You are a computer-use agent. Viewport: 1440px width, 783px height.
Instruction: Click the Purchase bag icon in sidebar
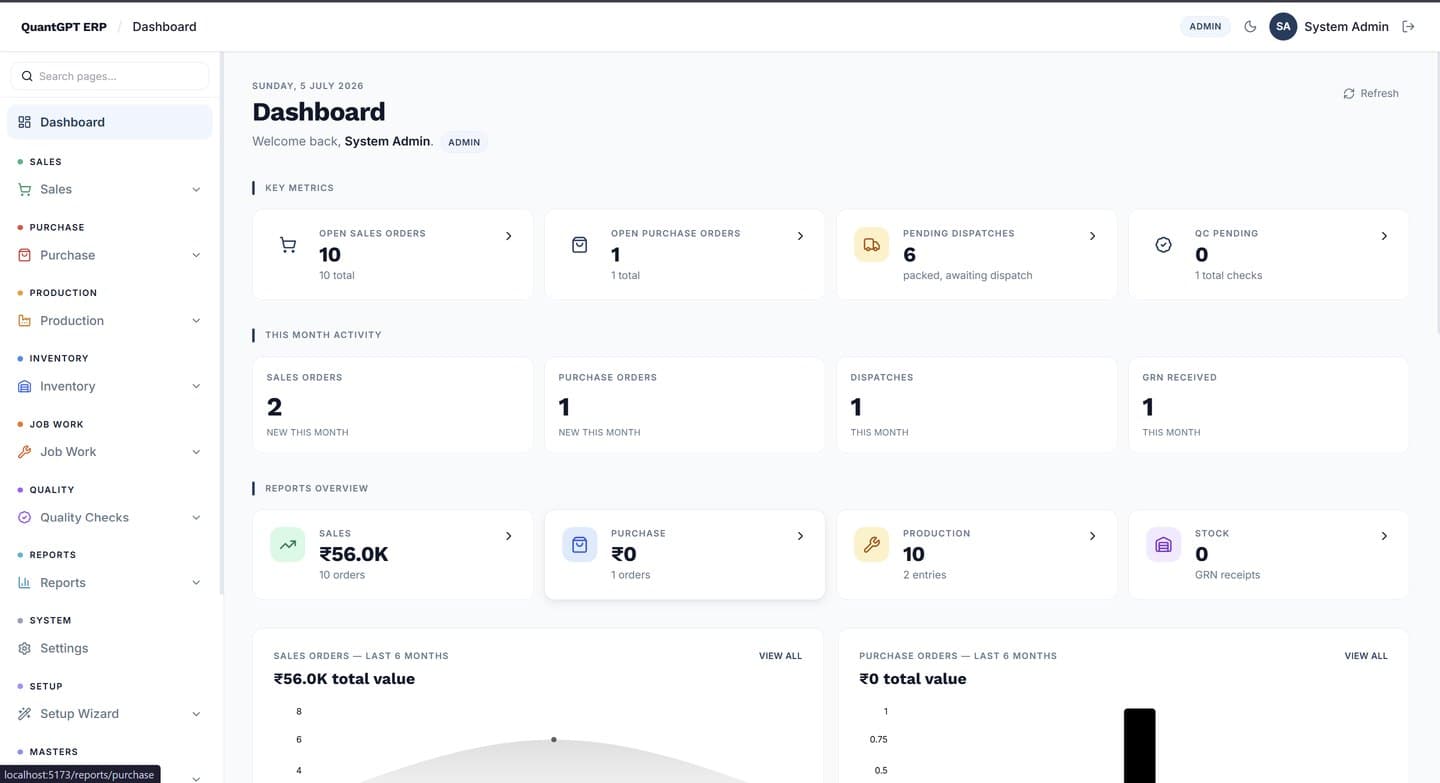25,255
